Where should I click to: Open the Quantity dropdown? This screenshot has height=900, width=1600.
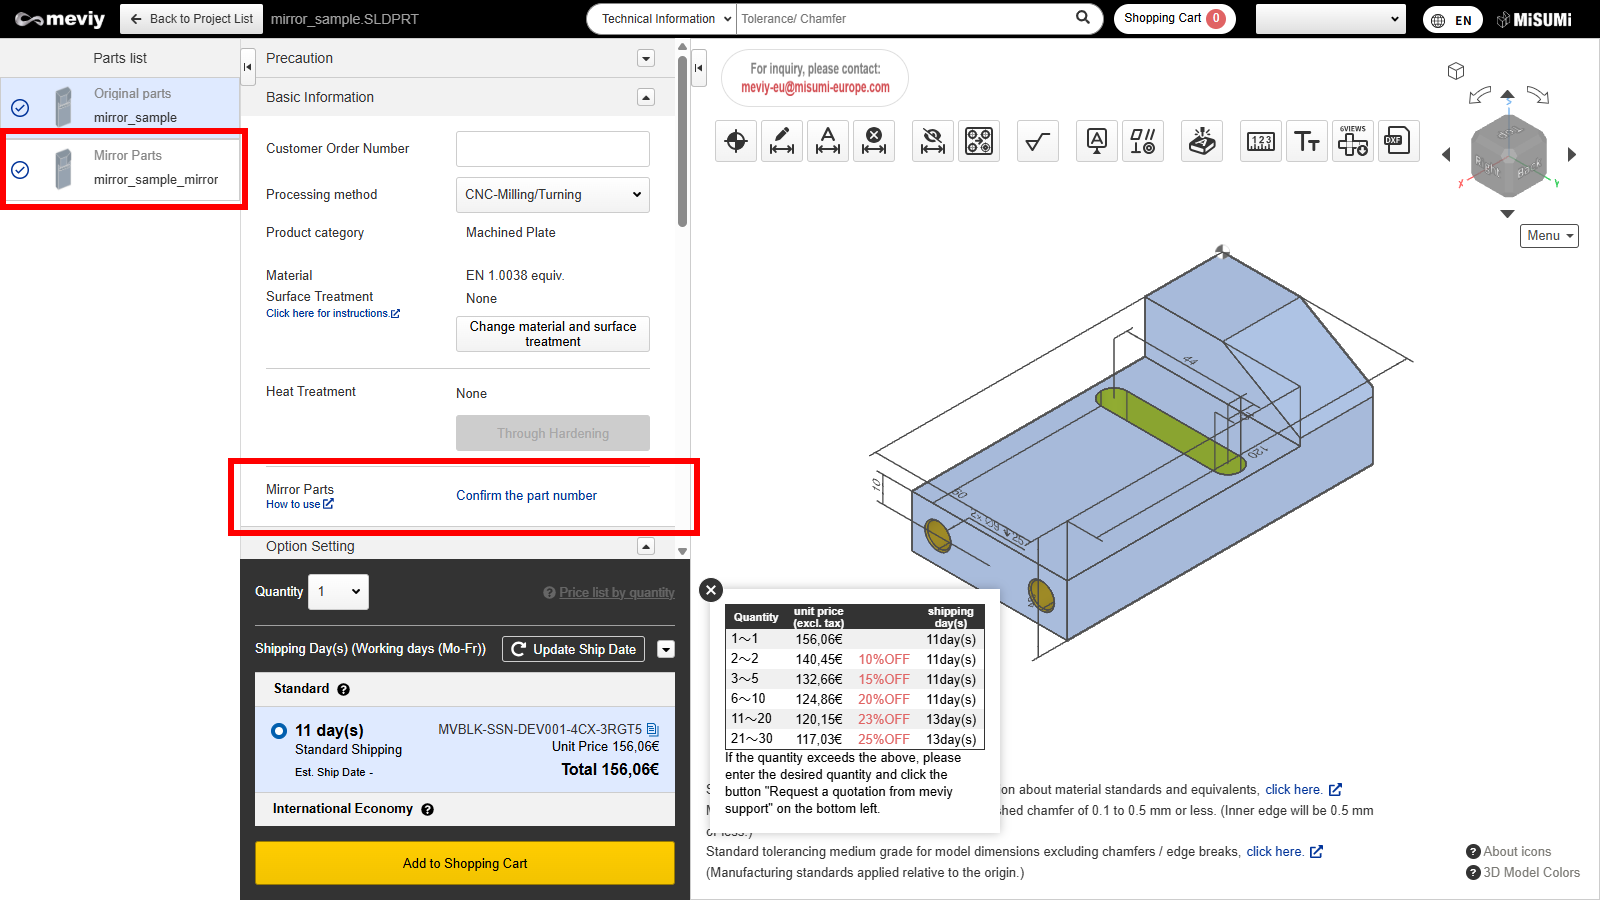click(338, 592)
